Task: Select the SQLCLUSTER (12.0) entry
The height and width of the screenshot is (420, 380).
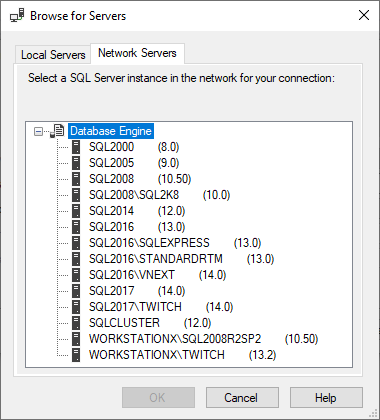Action: click(150, 323)
